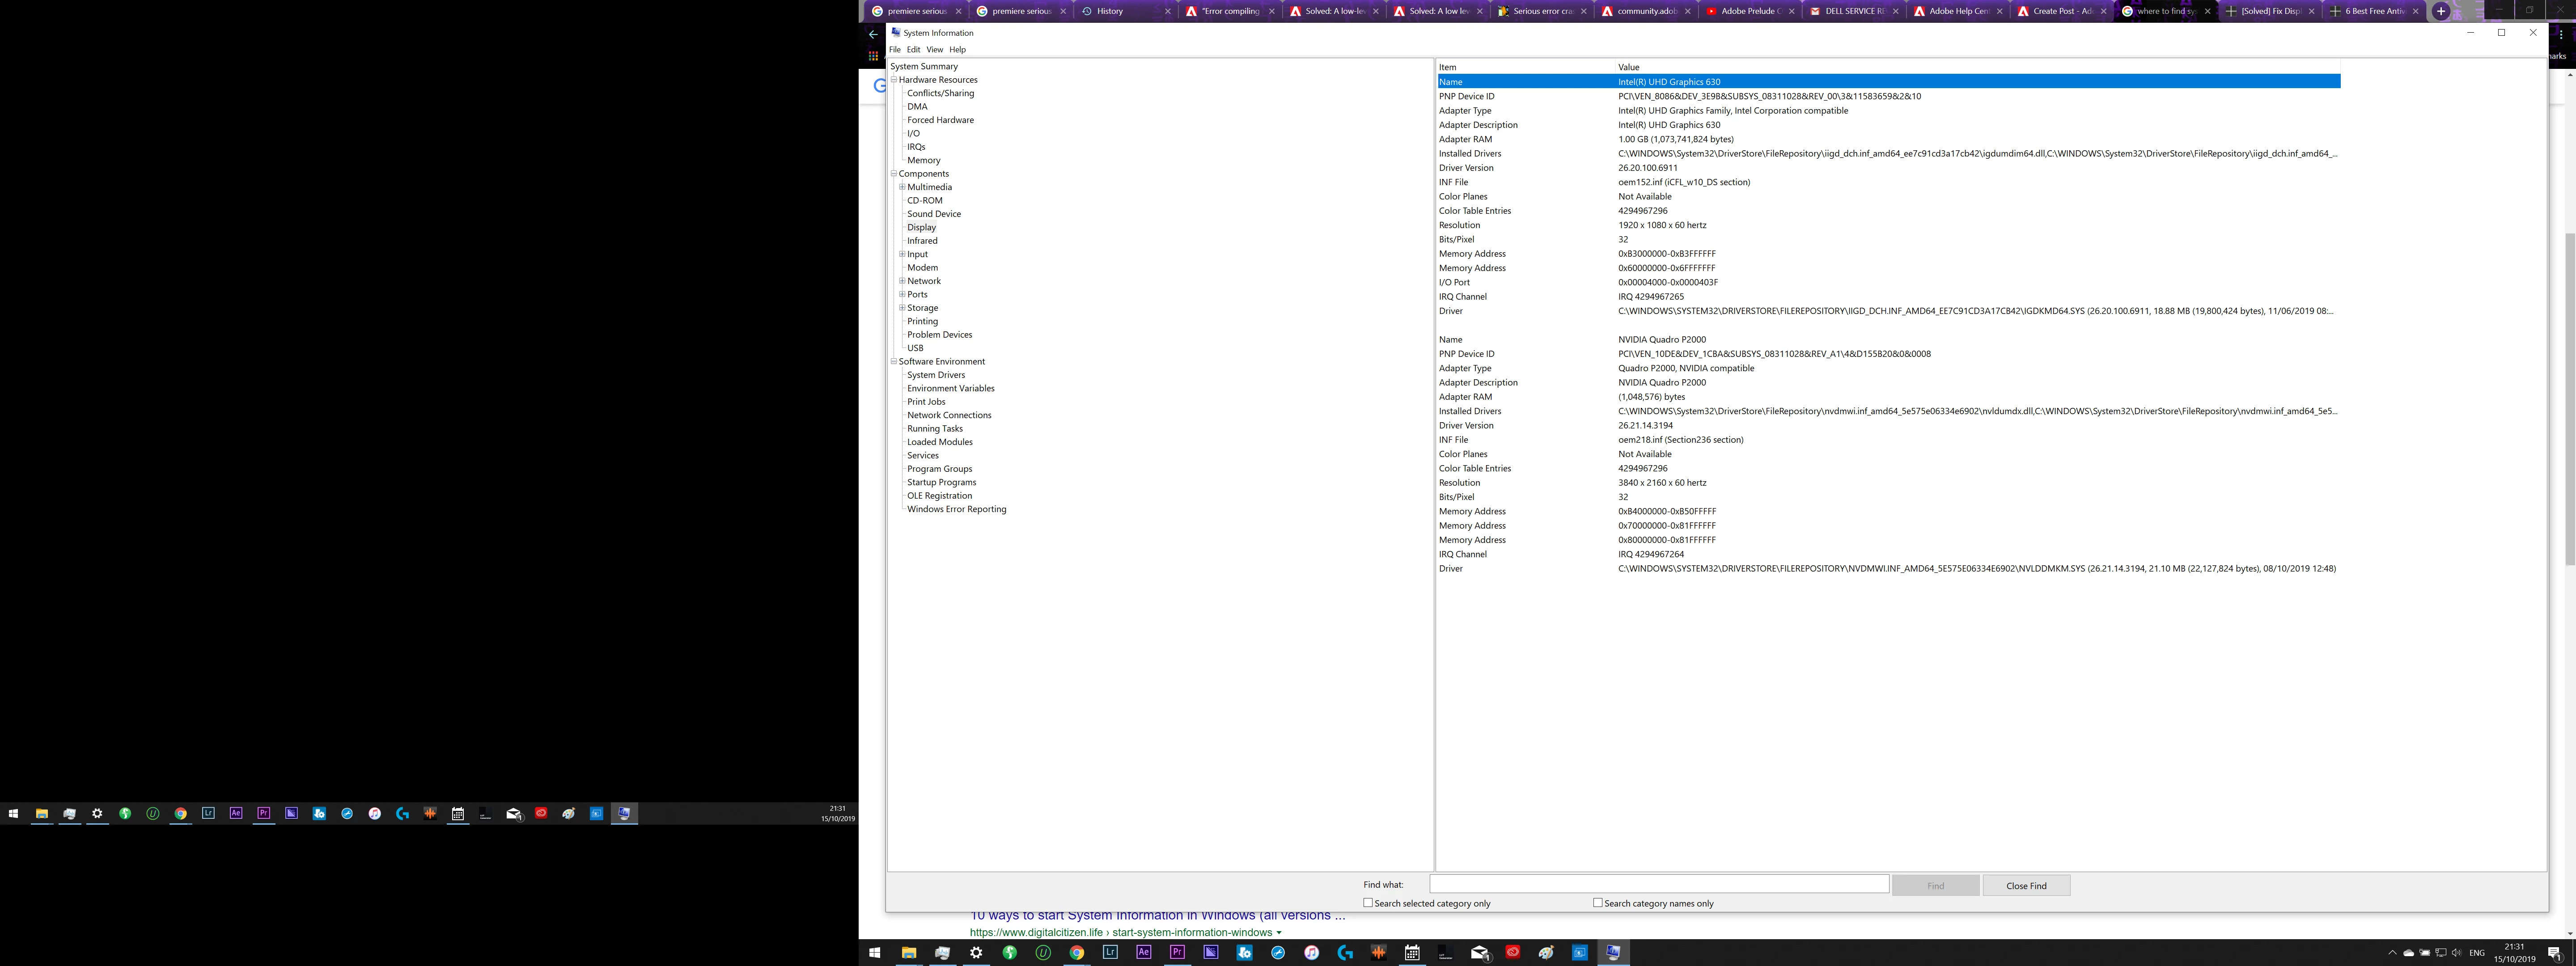Click the Close Find button
Image resolution: width=2576 pixels, height=966 pixels.
point(2026,885)
